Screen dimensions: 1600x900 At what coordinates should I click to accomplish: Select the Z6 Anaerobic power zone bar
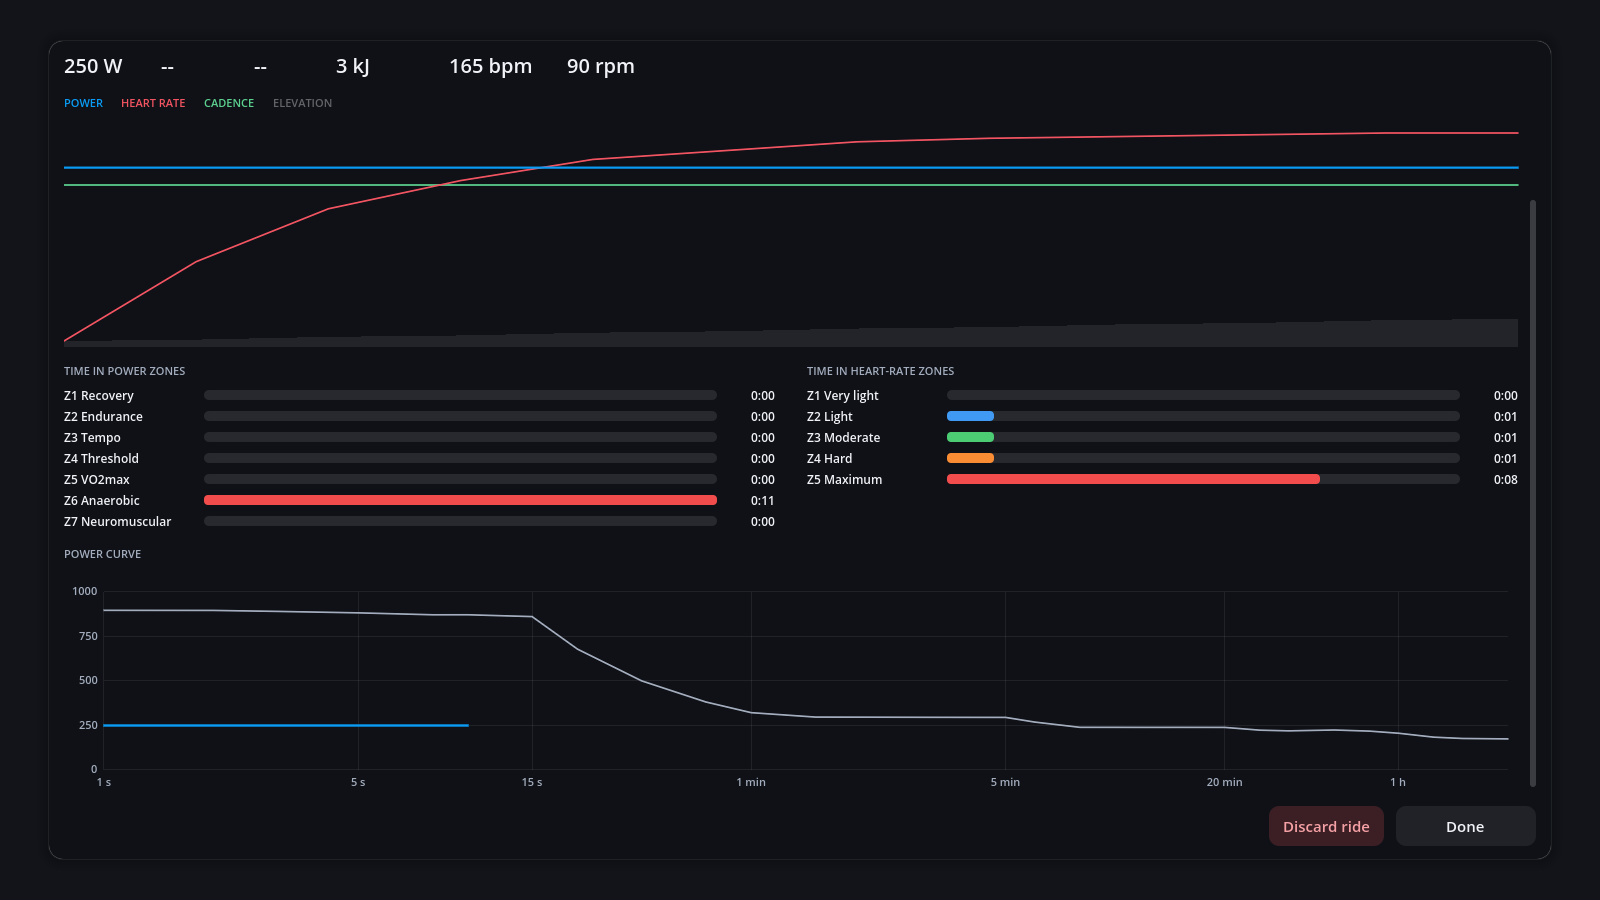tap(460, 500)
